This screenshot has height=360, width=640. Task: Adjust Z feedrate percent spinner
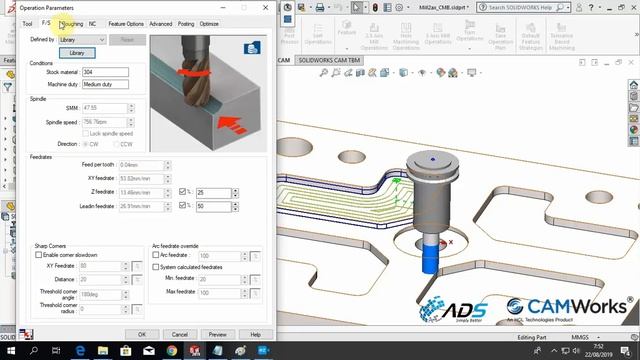coord(235,193)
